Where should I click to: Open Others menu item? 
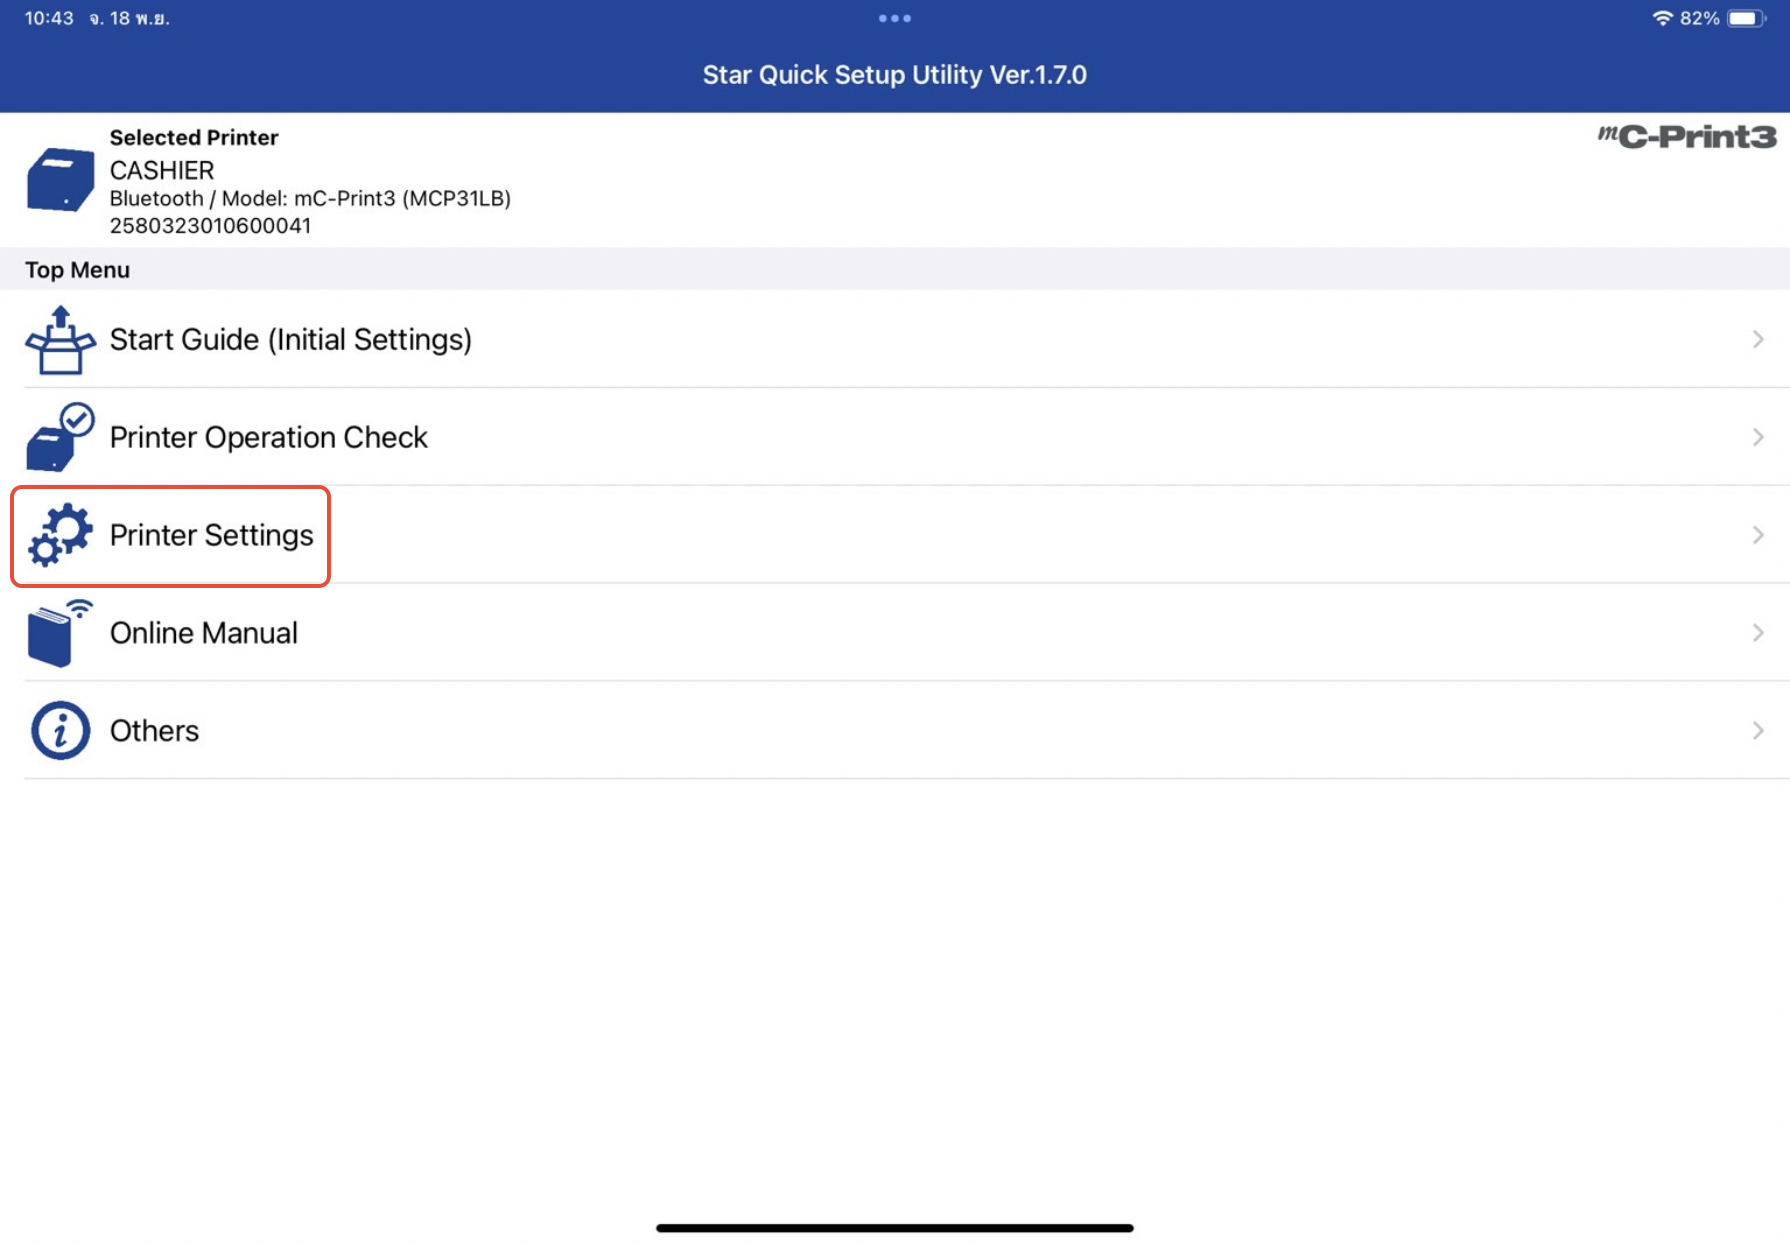click(x=895, y=731)
